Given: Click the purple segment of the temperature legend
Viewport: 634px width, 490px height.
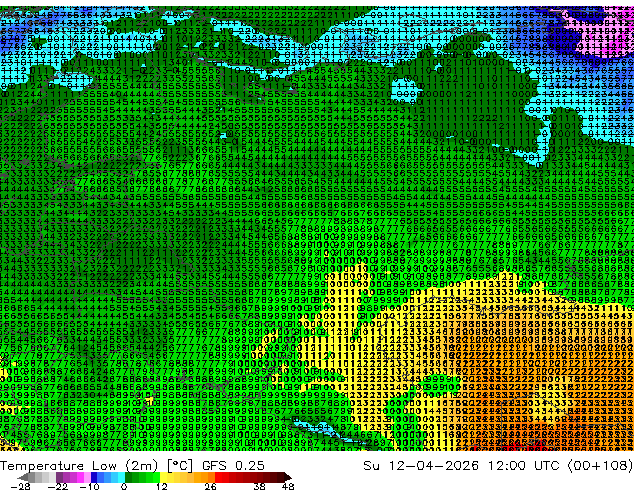Looking at the screenshot, I should click(x=73, y=477).
